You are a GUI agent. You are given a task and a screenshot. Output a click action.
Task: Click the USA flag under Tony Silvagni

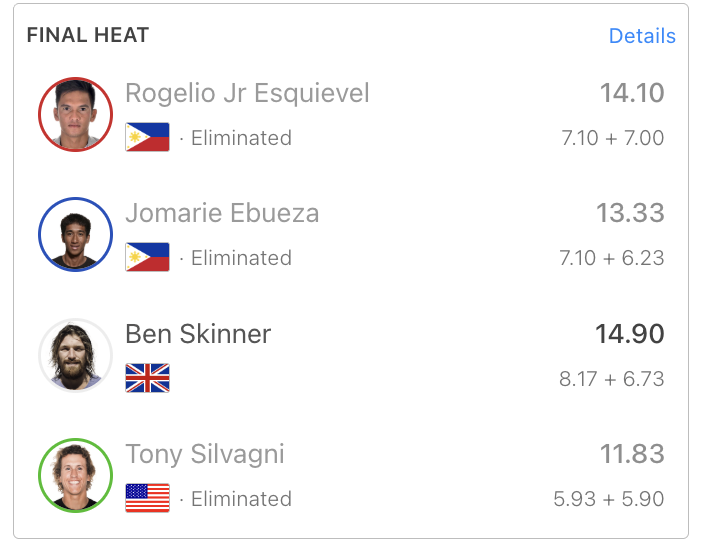(x=147, y=498)
